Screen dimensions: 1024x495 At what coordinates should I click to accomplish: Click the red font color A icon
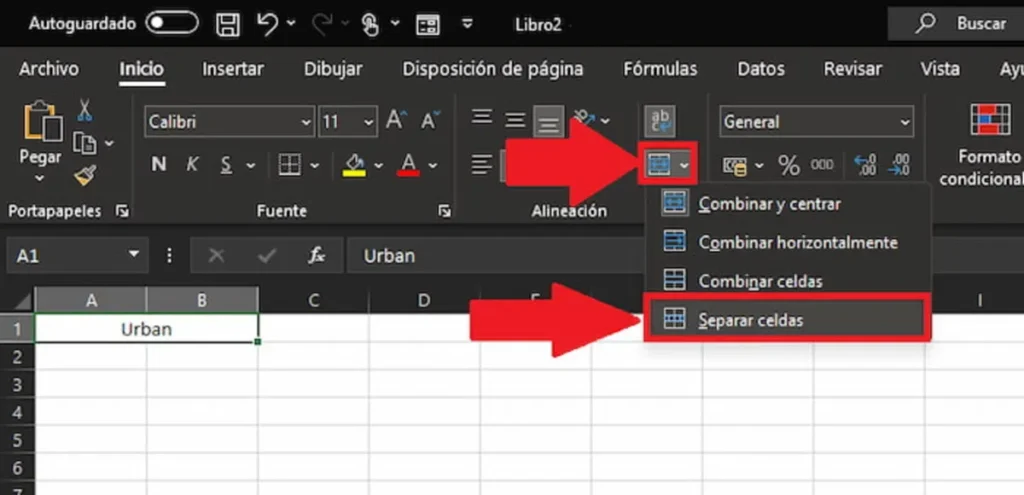pyautogui.click(x=409, y=165)
